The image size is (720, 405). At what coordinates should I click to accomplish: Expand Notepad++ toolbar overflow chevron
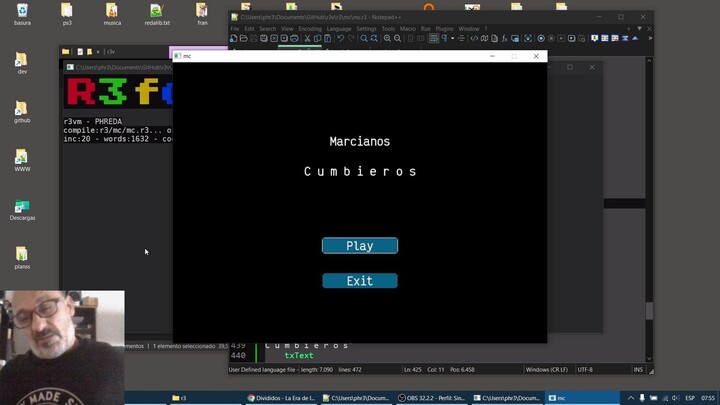click(x=650, y=39)
